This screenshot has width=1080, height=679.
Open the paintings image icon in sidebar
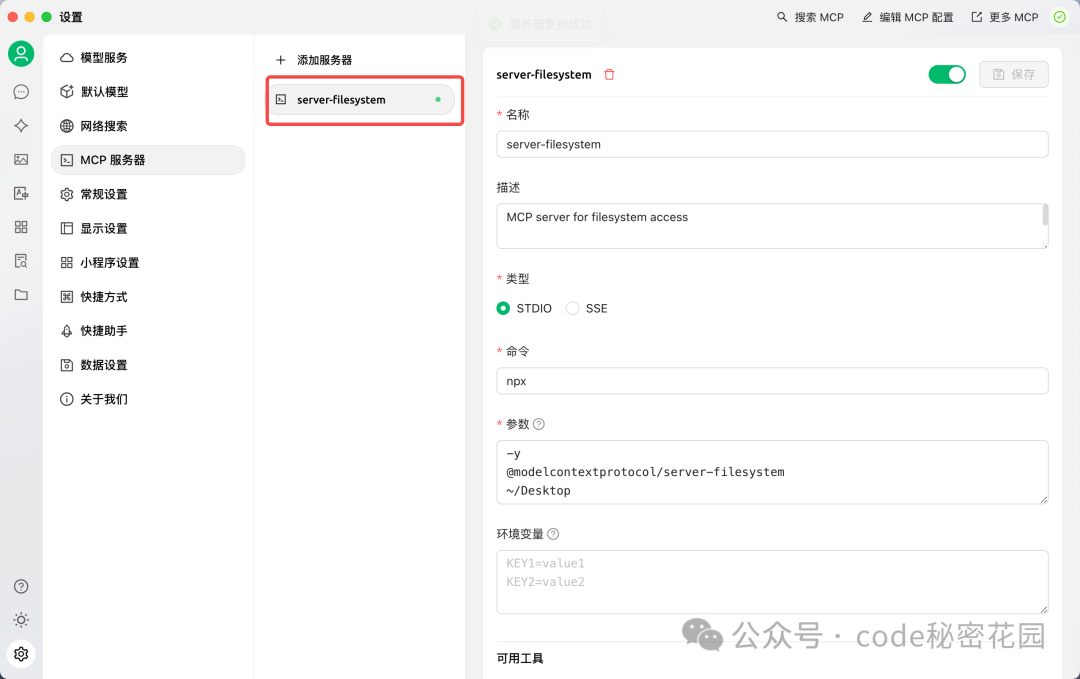[x=21, y=159]
